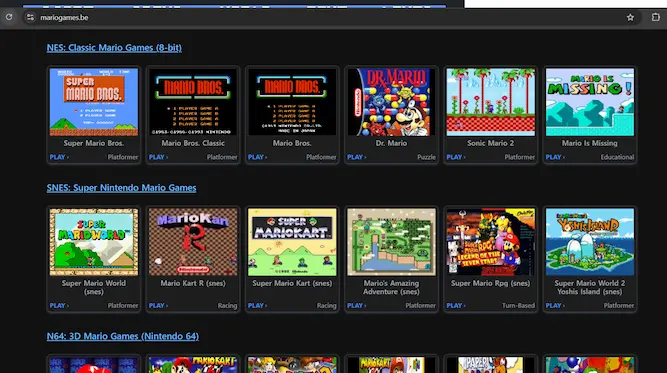The height and width of the screenshot is (373, 667).
Task: Open Mario's Amazing Adventure map thumbnail
Action: point(391,242)
